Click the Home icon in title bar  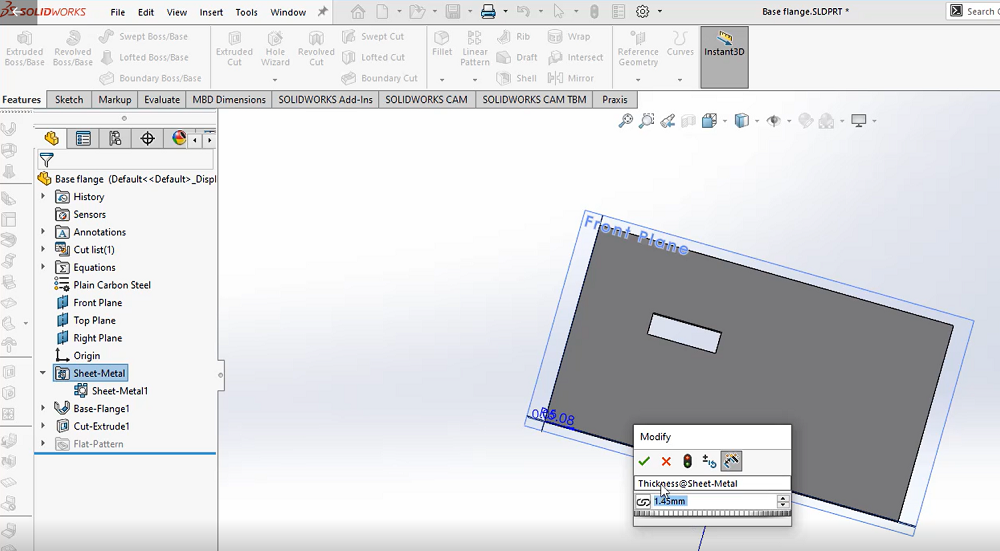point(358,11)
